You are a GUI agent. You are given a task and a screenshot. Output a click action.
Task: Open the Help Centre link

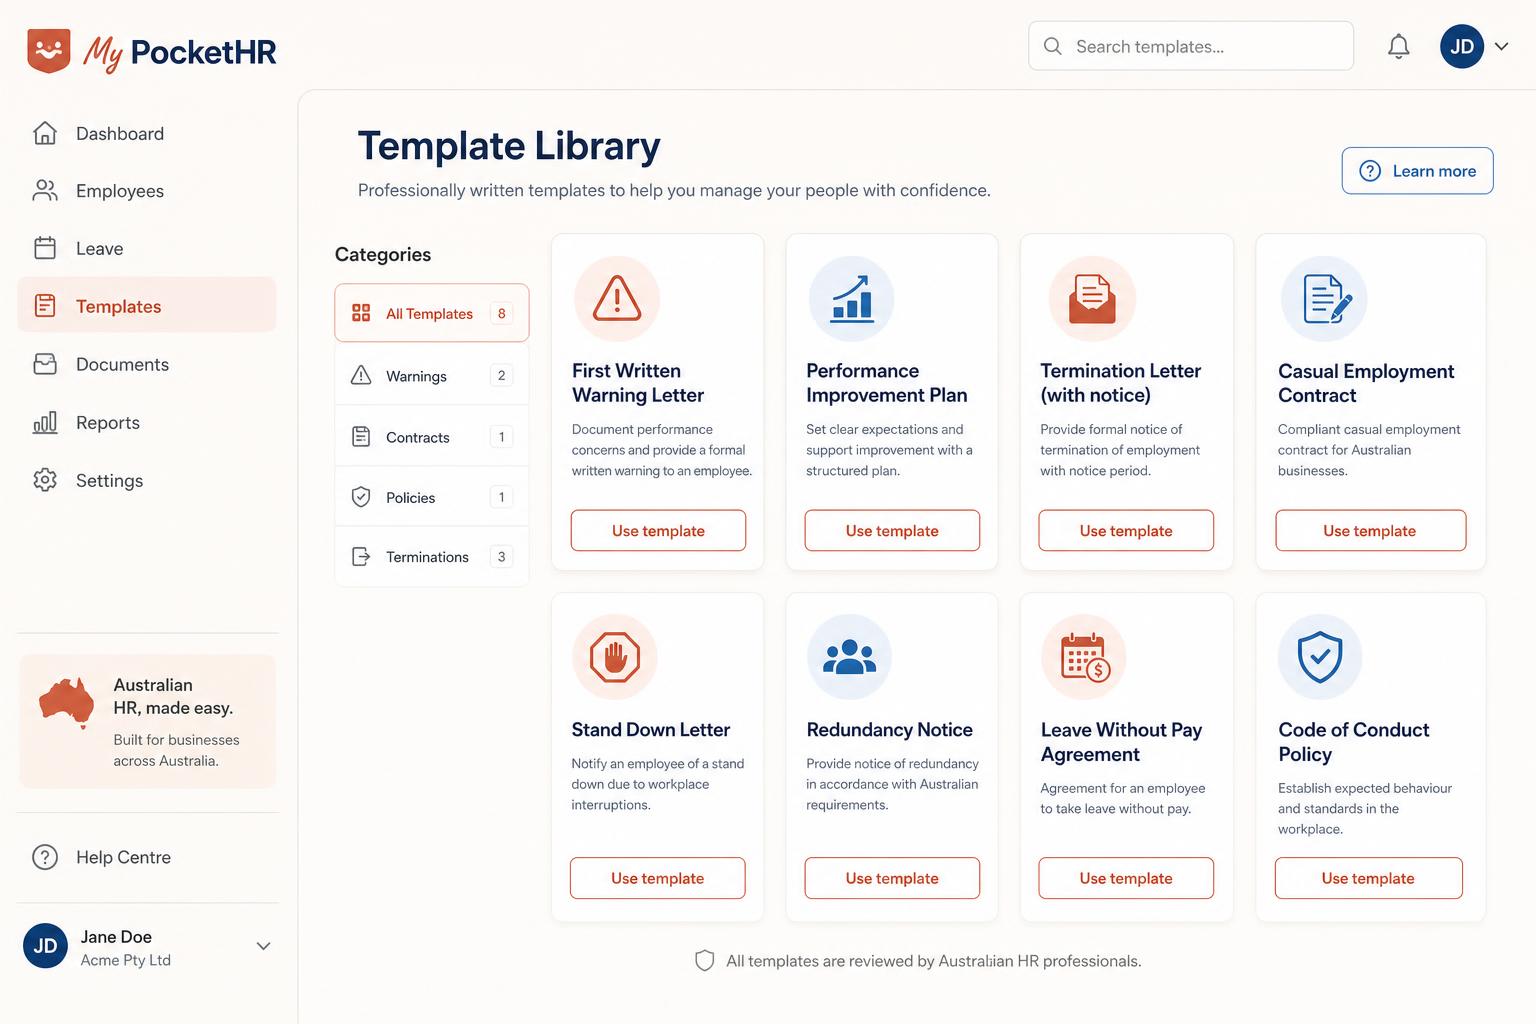click(123, 857)
